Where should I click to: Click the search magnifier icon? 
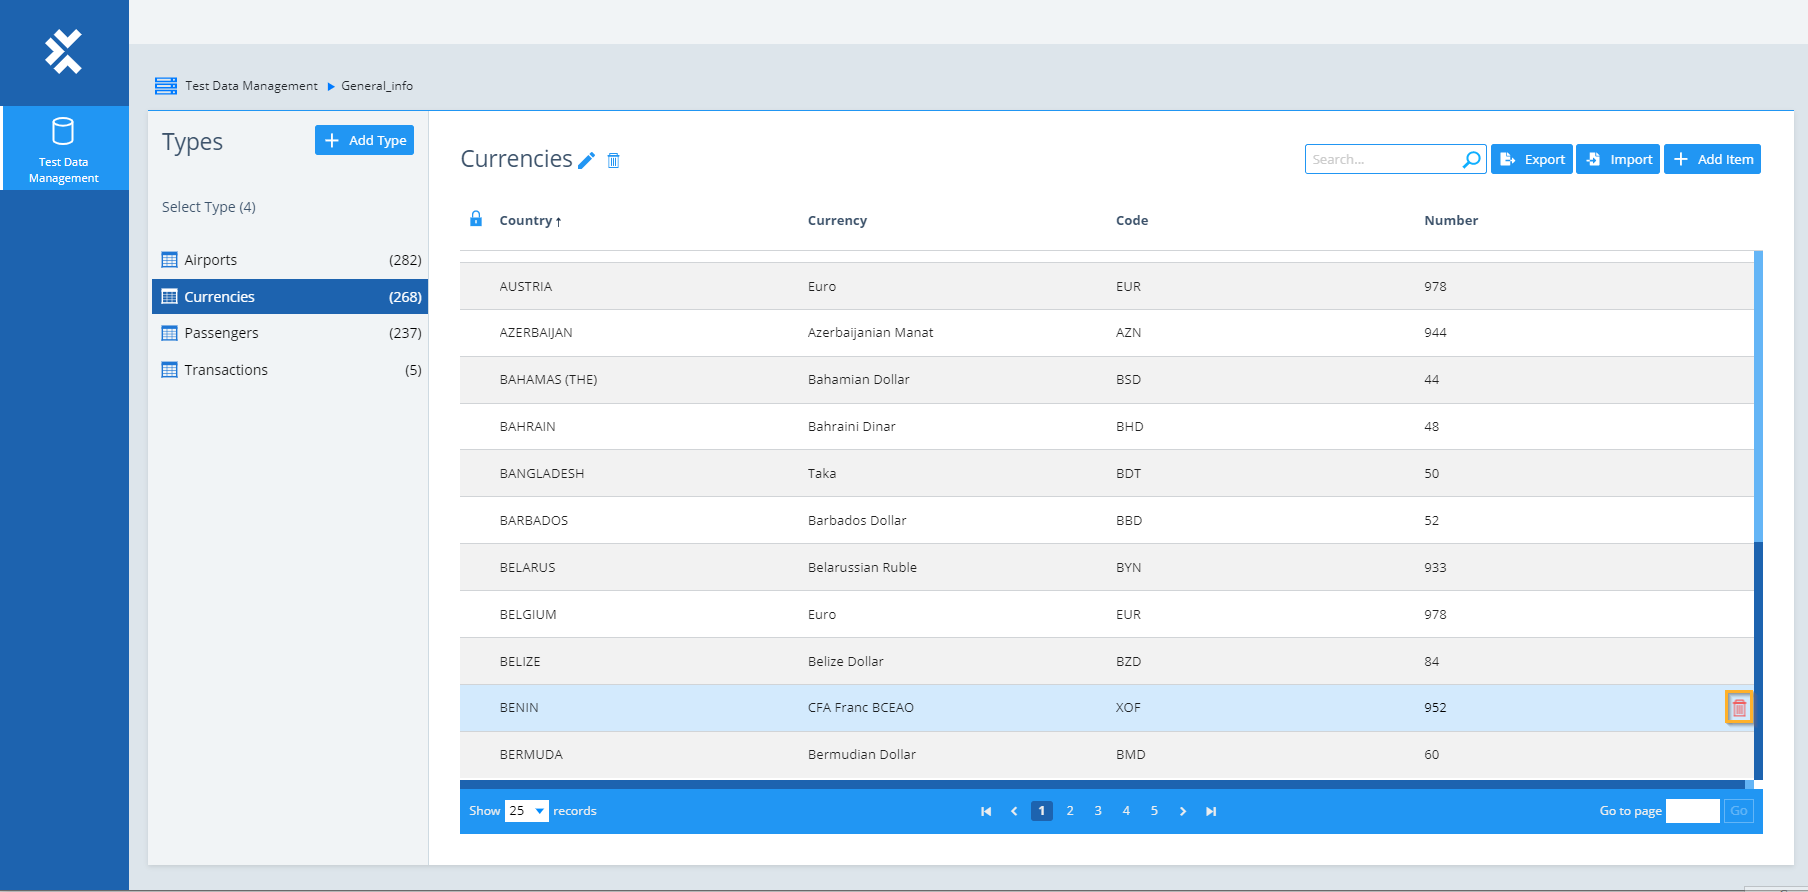point(1471,160)
